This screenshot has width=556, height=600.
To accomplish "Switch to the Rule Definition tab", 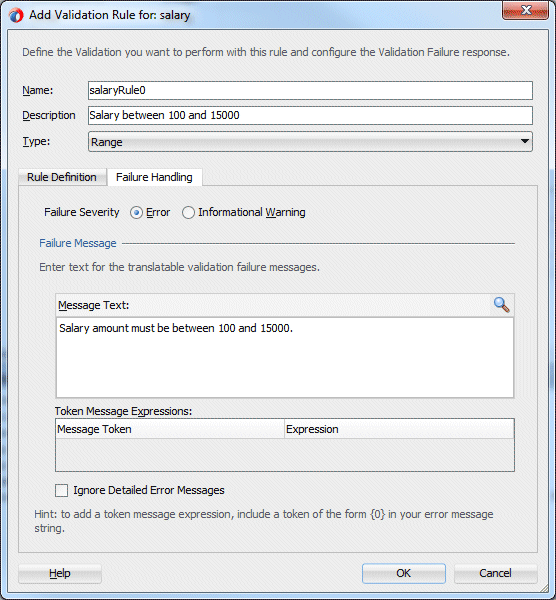I will 62,177.
